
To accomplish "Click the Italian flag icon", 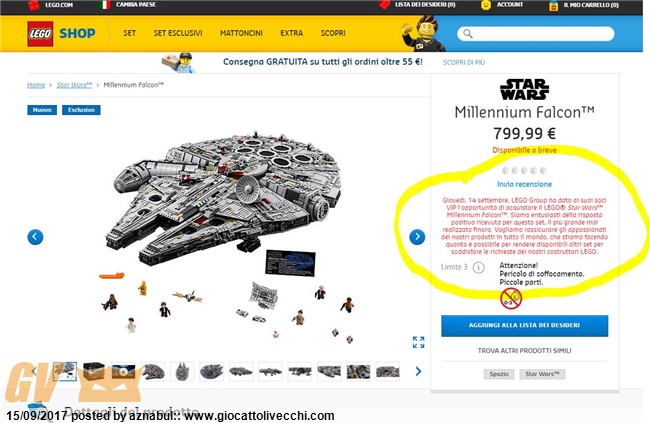I will (x=105, y=5).
